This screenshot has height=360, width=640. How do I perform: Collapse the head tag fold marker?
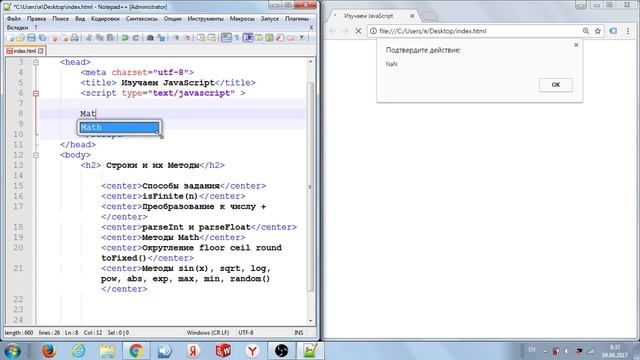(x=36, y=62)
